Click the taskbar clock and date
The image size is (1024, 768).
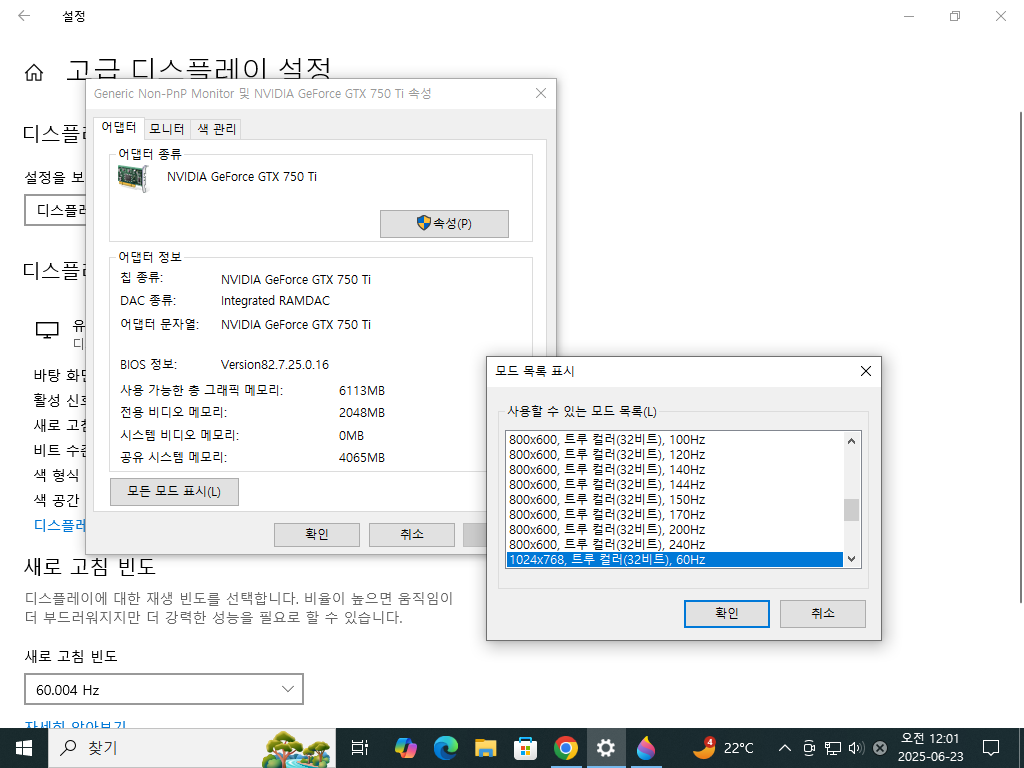coord(930,748)
